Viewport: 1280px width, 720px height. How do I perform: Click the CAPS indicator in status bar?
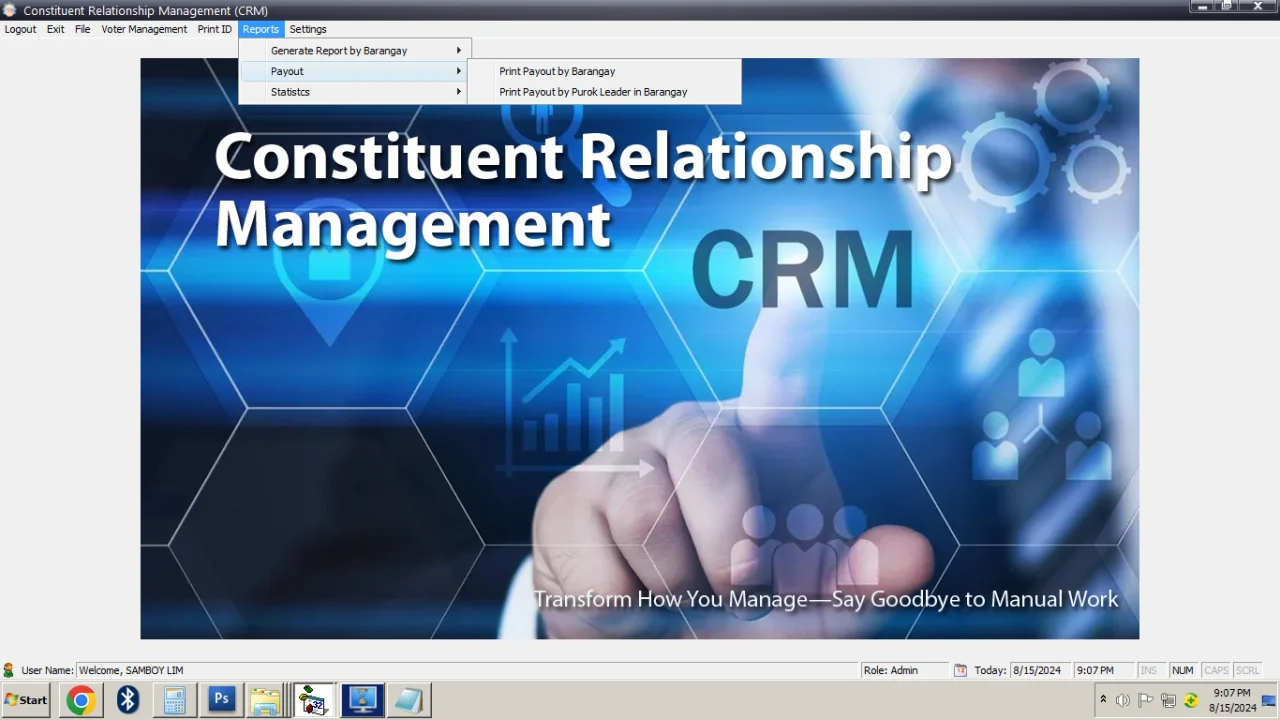click(x=1216, y=670)
